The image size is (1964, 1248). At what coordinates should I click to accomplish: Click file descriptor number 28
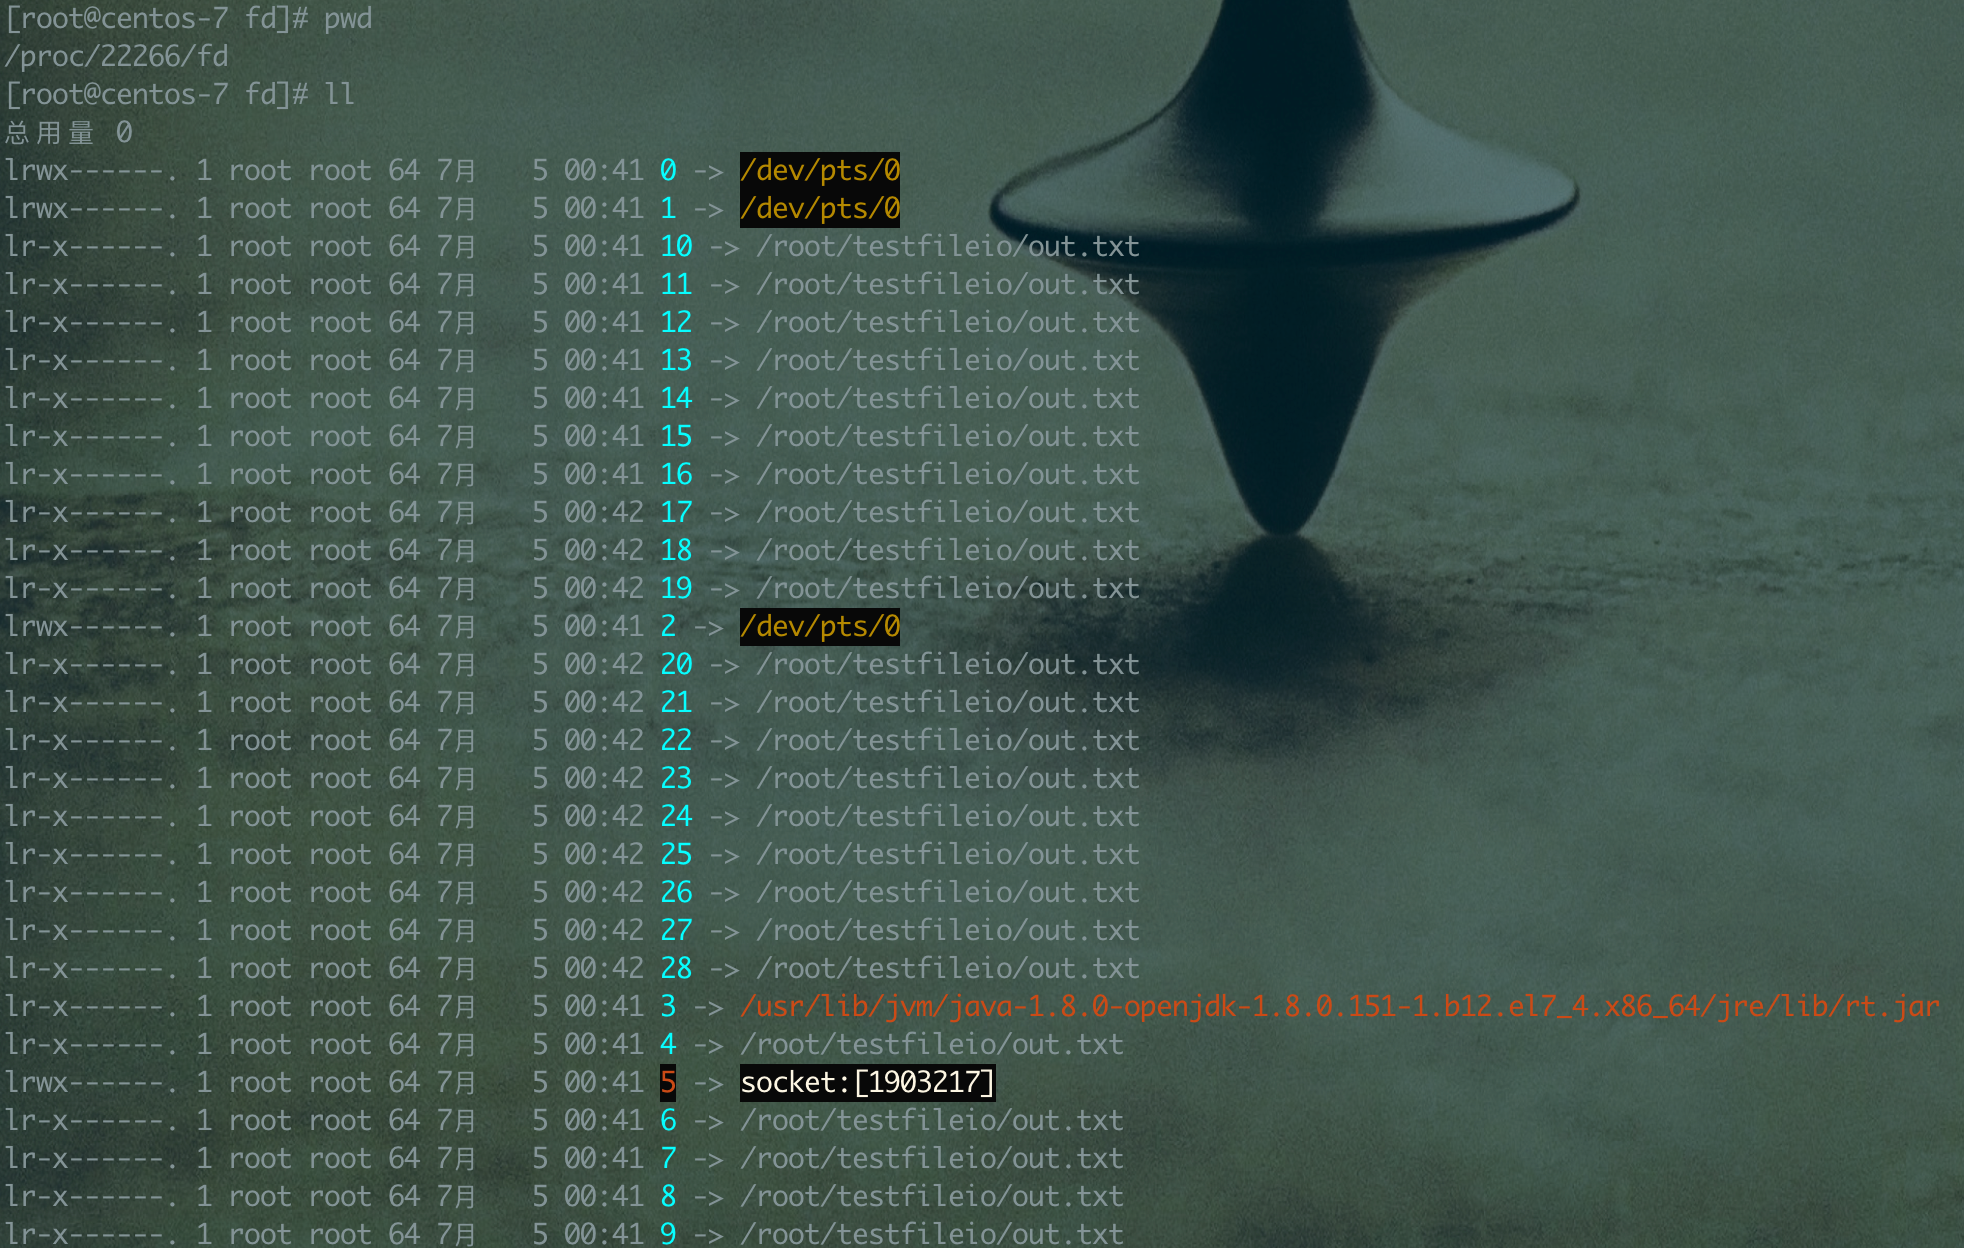[676, 968]
